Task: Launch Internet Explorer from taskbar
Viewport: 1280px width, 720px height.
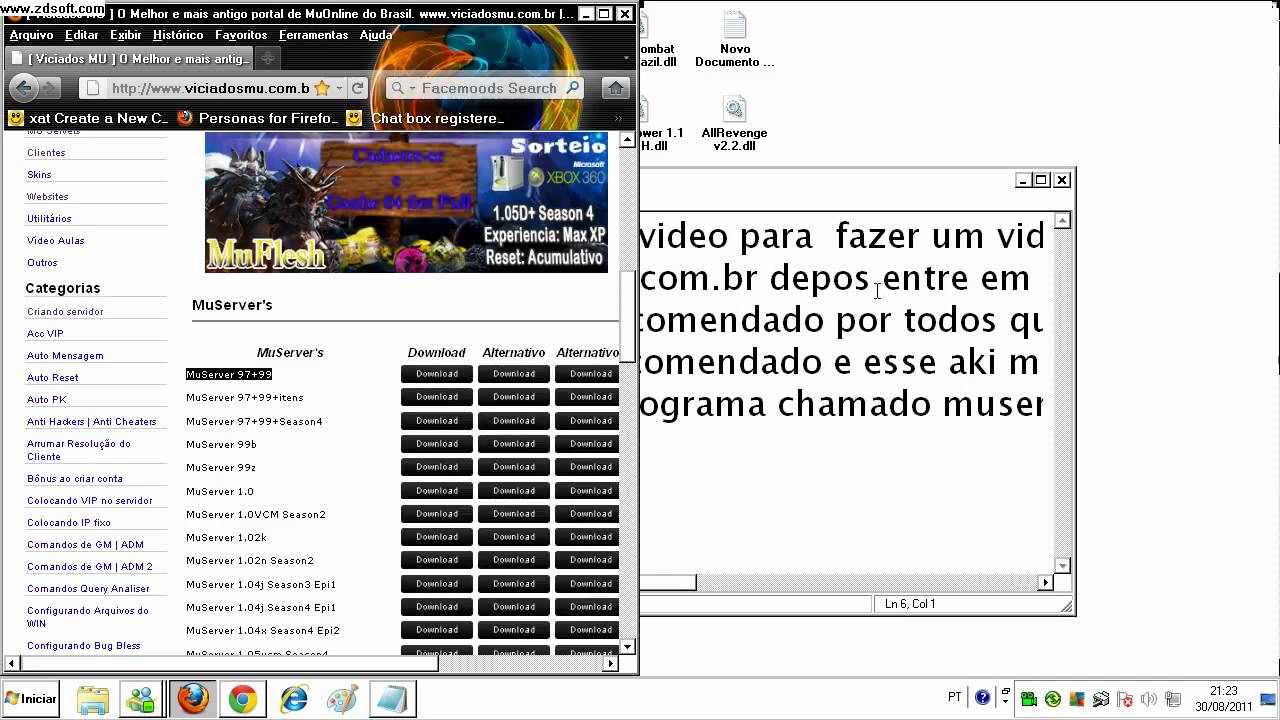Action: click(x=293, y=699)
